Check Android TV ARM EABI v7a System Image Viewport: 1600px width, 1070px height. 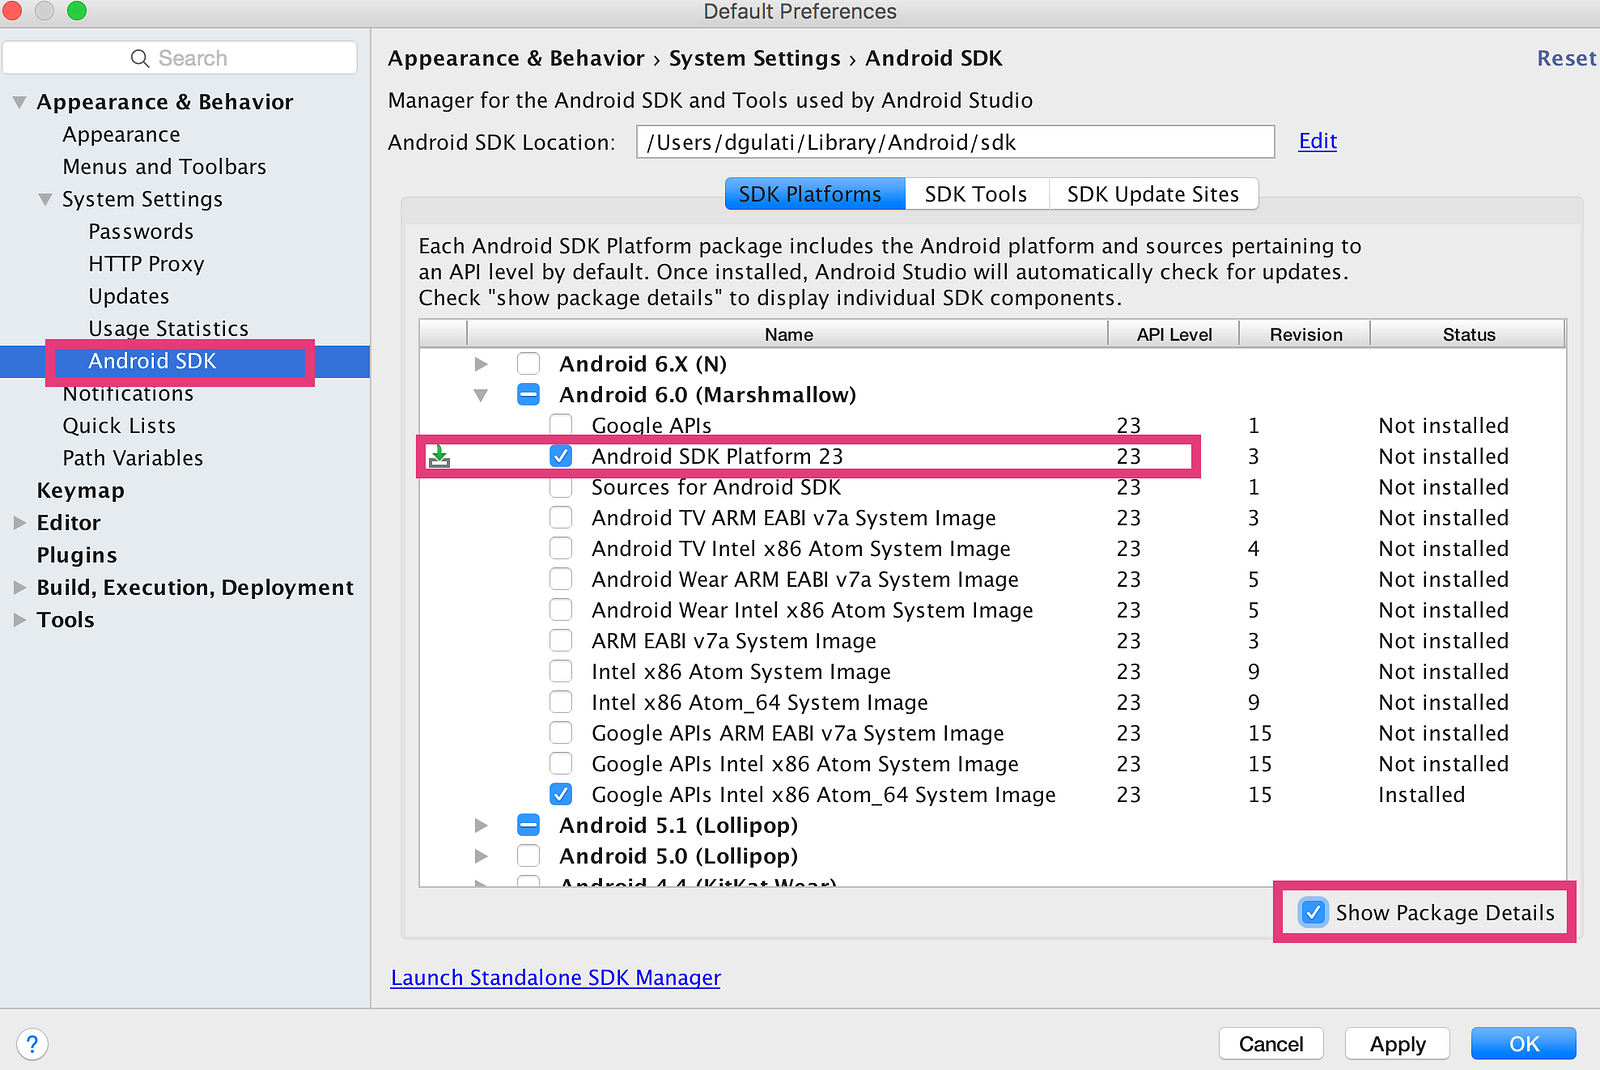coord(561,518)
